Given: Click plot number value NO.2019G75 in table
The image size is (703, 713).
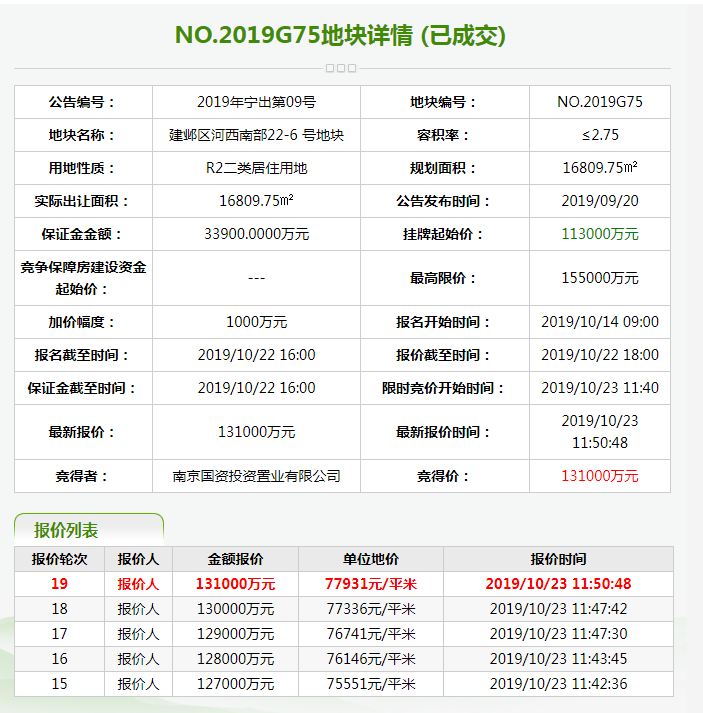Looking at the screenshot, I should pos(600,102).
